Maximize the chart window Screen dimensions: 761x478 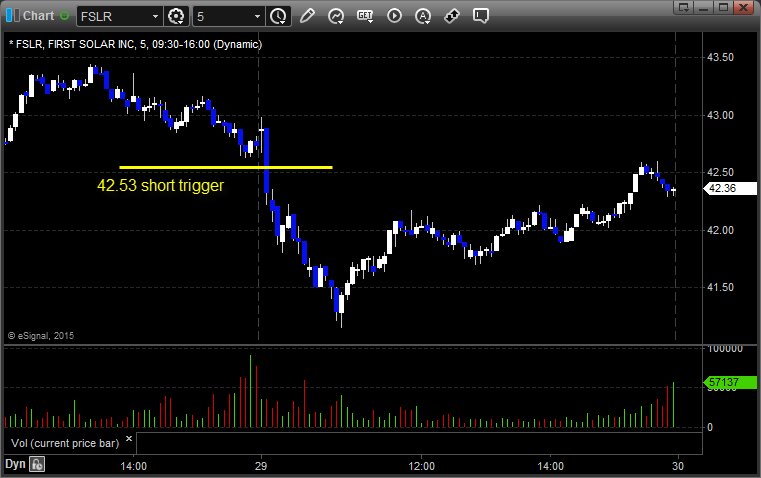[724, 7]
